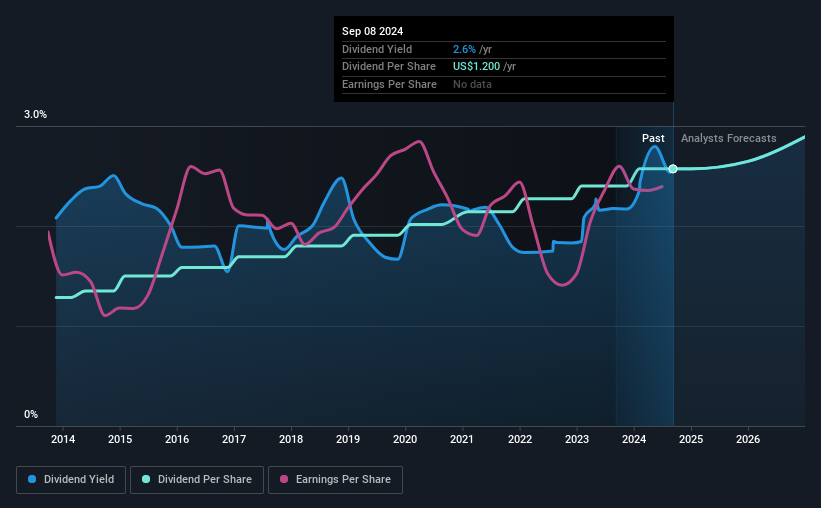Click the 2024 x-axis label
Image resolution: width=821 pixels, height=508 pixels.
click(634, 439)
